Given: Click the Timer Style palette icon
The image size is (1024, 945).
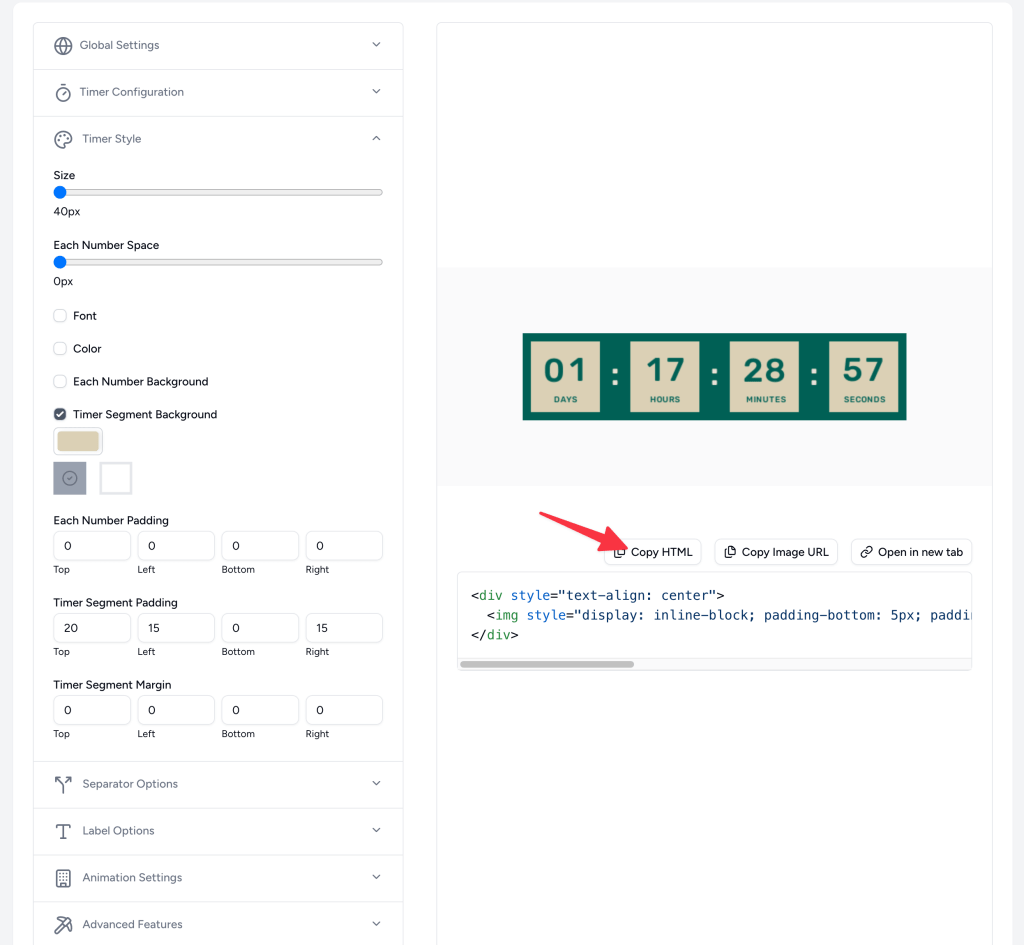Looking at the screenshot, I should click(63, 138).
